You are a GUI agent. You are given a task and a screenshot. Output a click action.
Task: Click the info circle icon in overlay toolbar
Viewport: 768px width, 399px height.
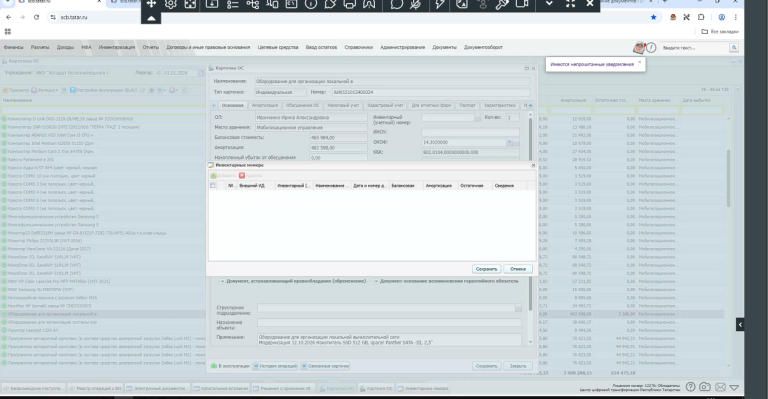(311, 4)
